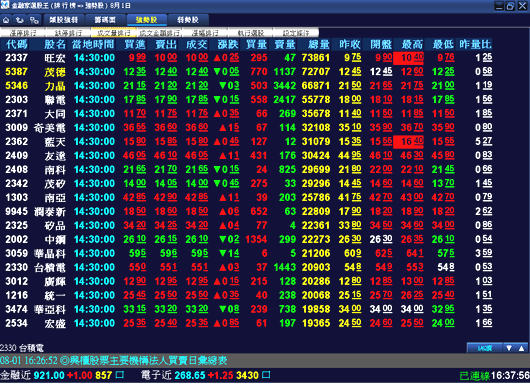Click the small square after 金融近 857
530x385 pixels.
pos(120,375)
